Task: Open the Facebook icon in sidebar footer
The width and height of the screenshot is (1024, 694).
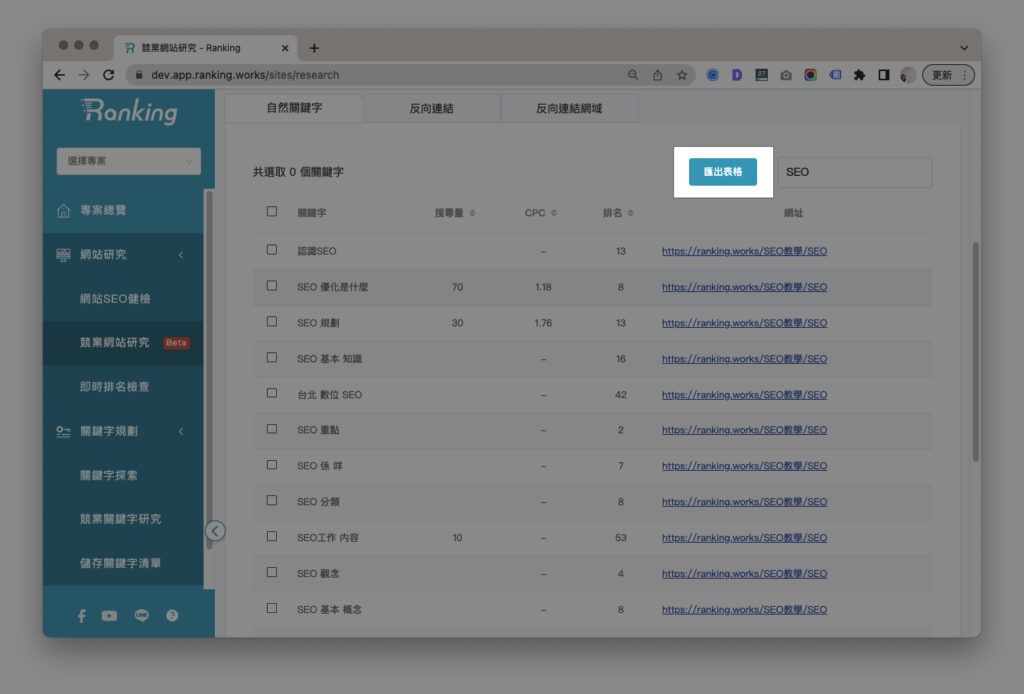Action: (82, 616)
